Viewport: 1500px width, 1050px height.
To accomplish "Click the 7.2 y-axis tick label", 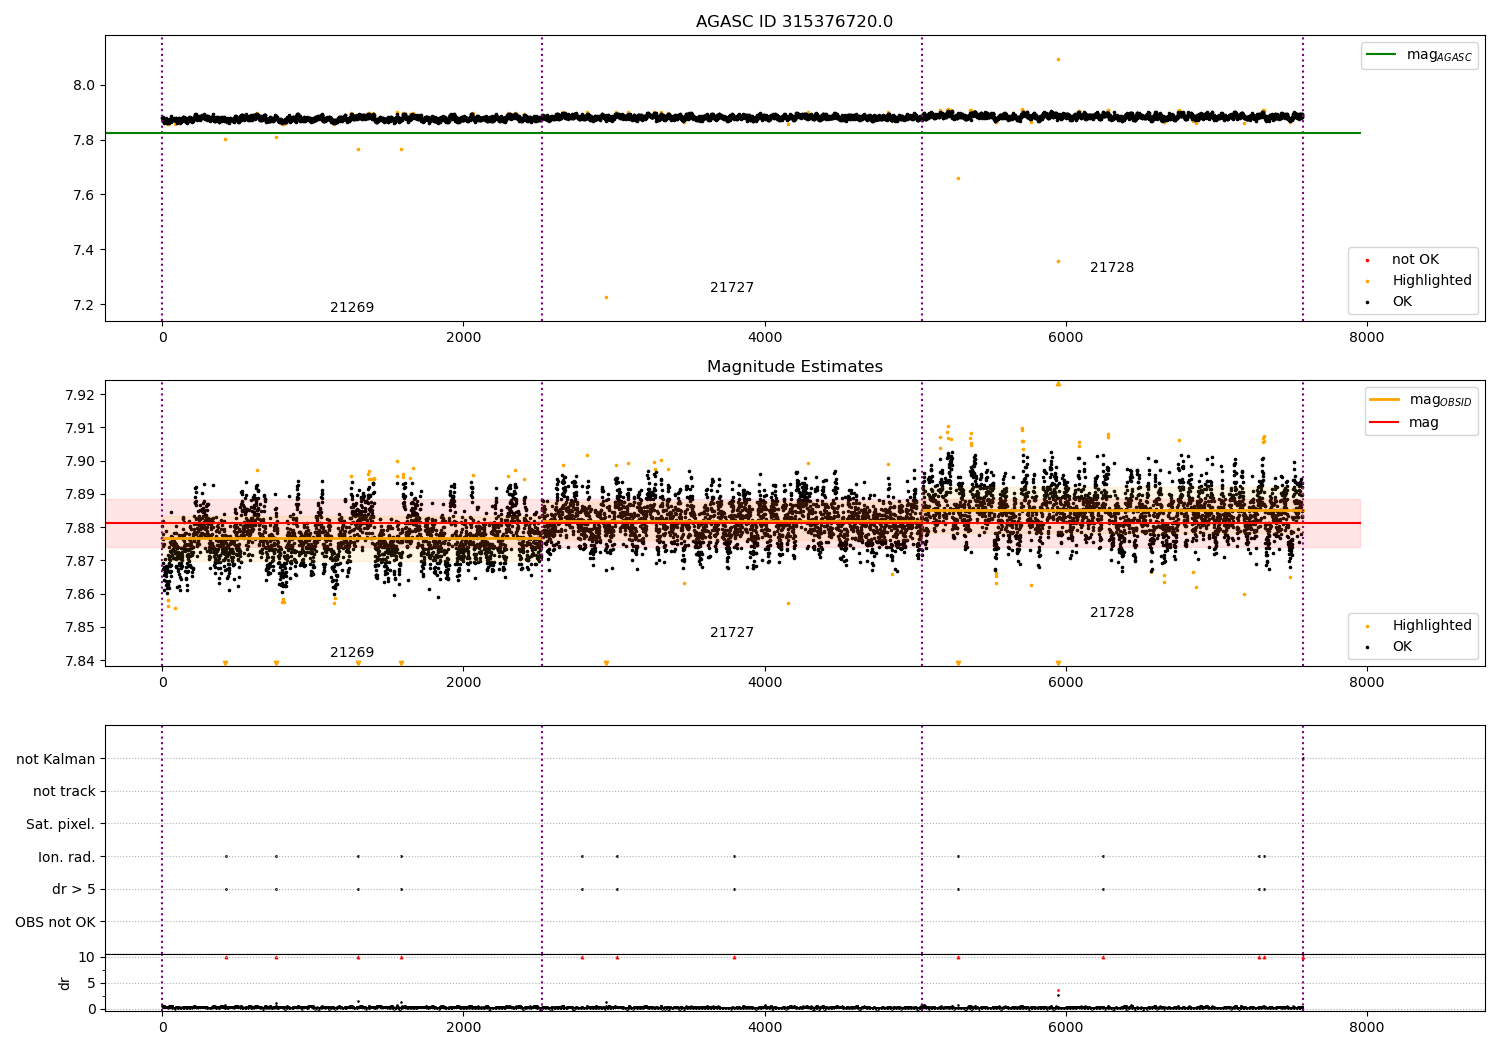I will pyautogui.click(x=84, y=306).
